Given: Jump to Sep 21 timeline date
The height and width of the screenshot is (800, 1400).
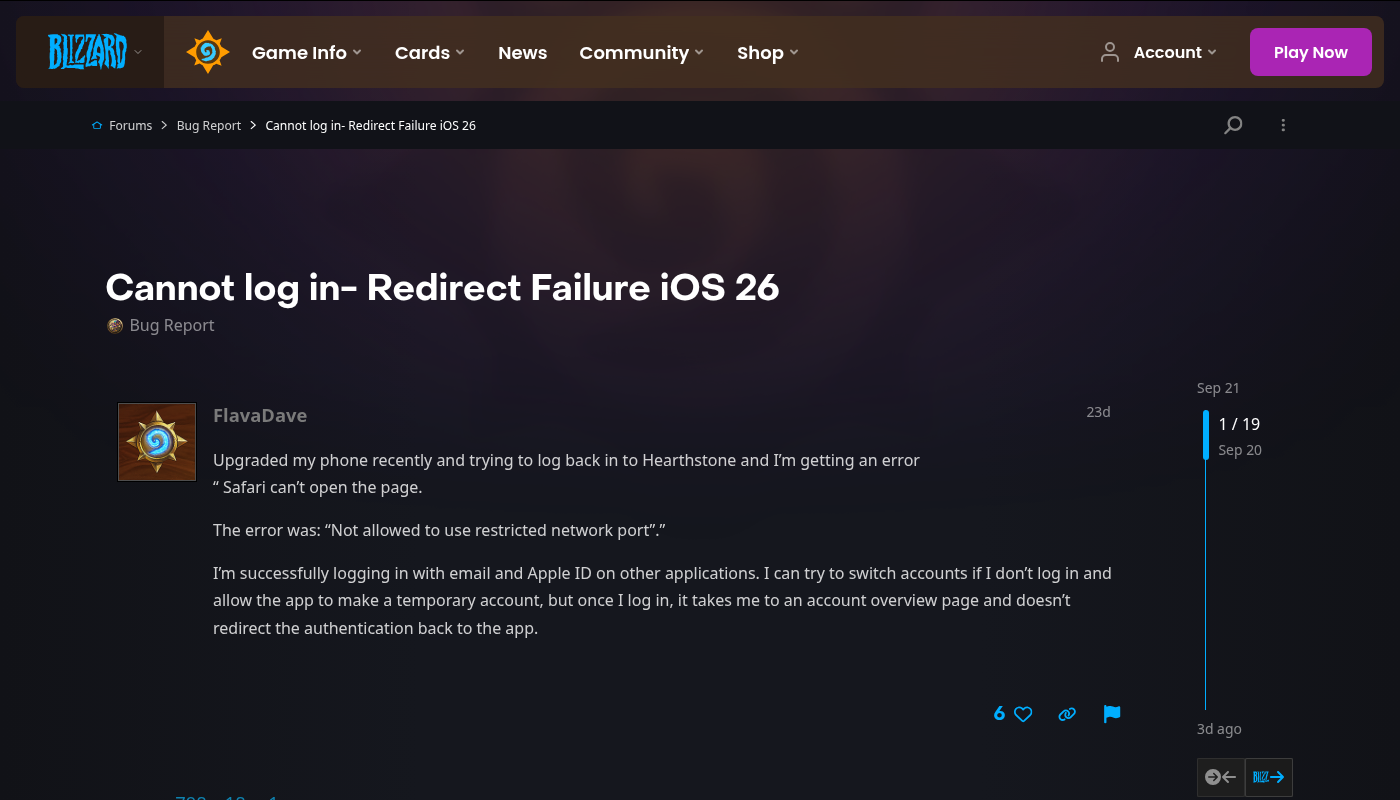Looking at the screenshot, I should [1218, 388].
